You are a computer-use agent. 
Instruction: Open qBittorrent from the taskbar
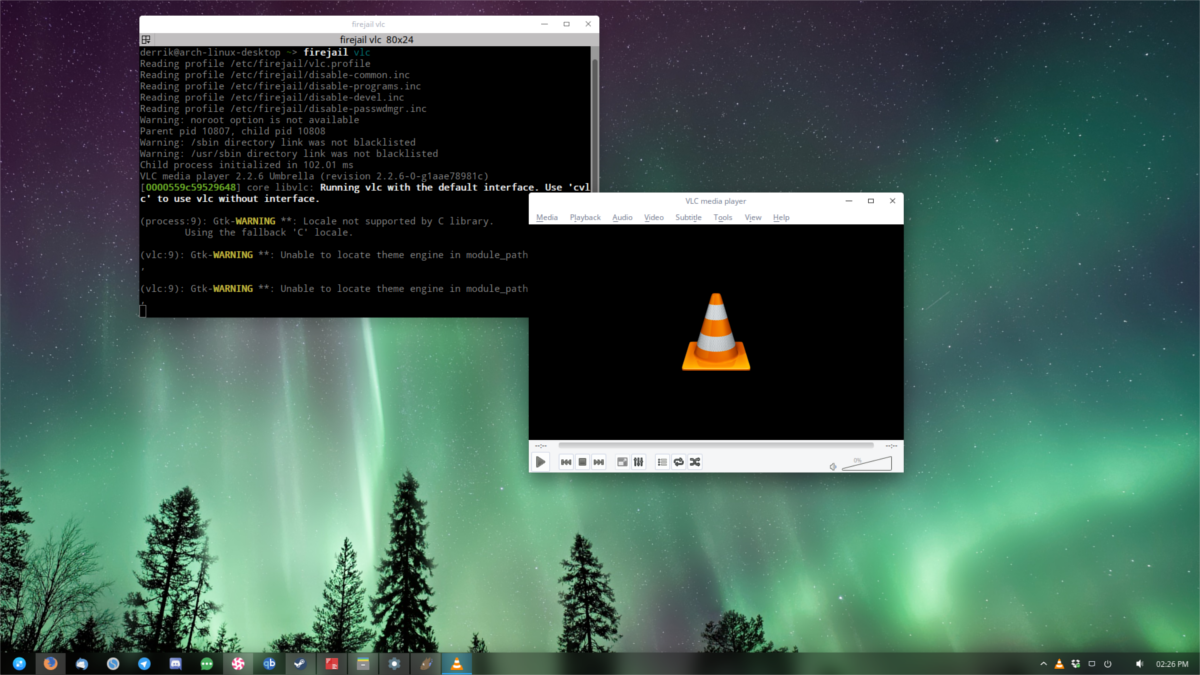[269, 663]
